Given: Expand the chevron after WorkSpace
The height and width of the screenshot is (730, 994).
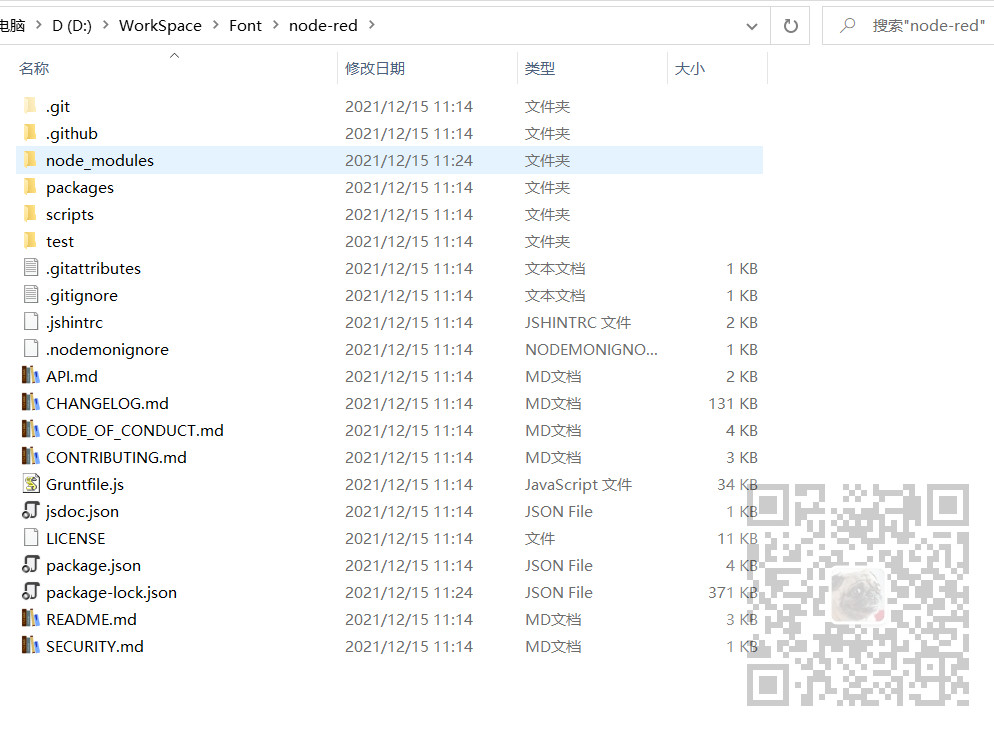Looking at the screenshot, I should point(216,25).
